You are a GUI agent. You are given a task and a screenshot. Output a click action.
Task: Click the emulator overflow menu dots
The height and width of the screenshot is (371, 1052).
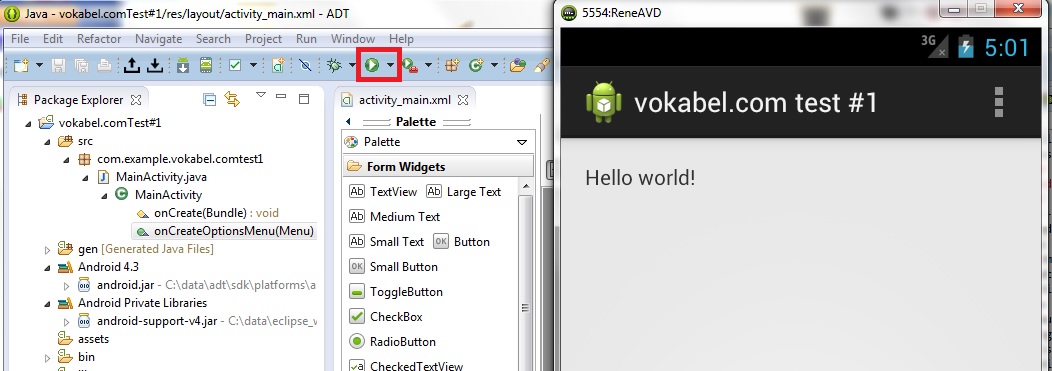[x=999, y=103]
